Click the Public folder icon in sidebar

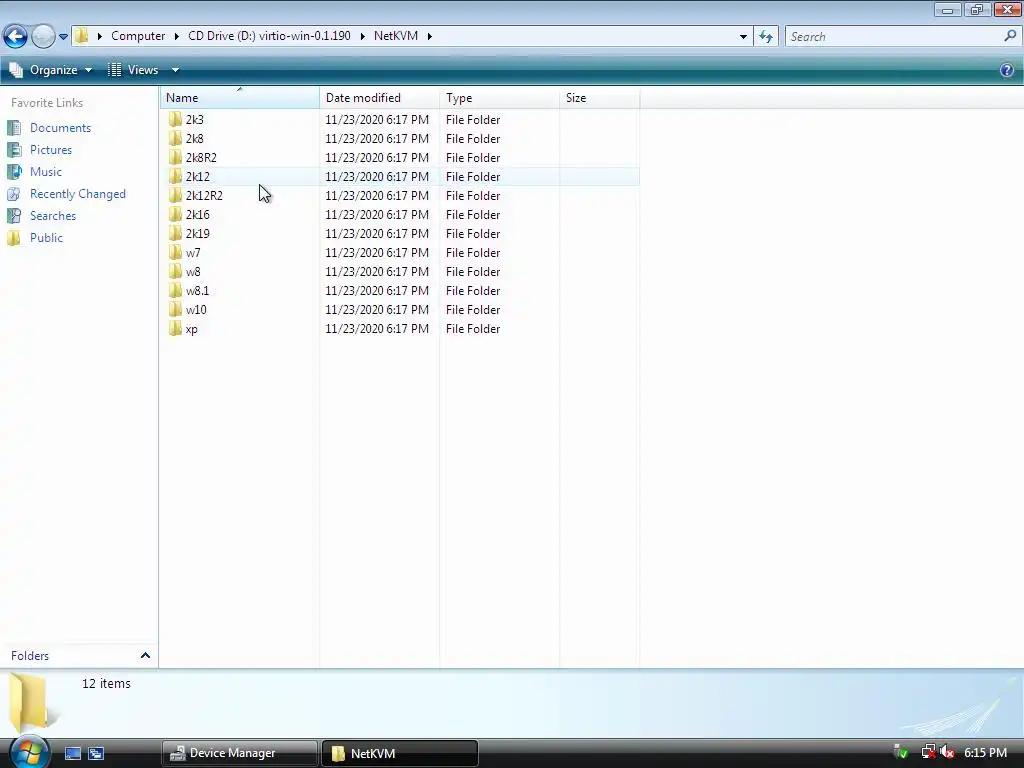click(x=14, y=238)
